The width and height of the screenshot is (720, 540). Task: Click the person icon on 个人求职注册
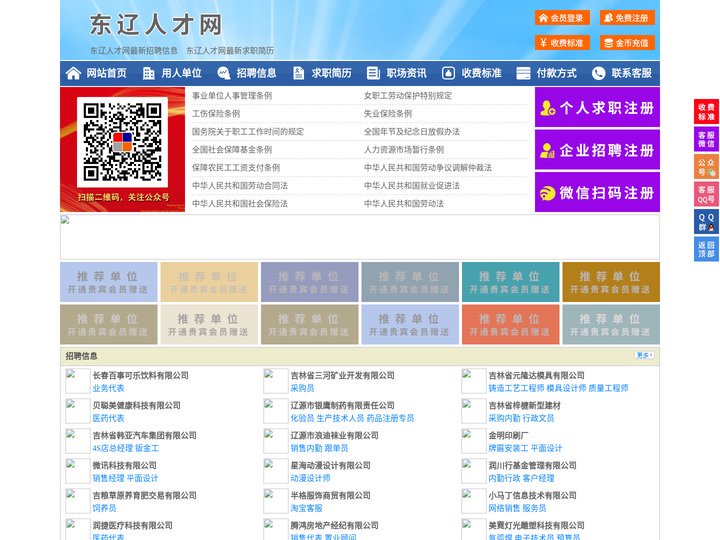pos(547,108)
